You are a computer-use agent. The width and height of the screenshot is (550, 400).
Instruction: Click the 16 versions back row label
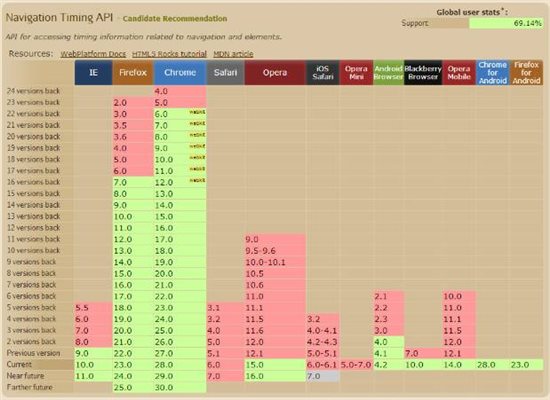[x=33, y=182]
